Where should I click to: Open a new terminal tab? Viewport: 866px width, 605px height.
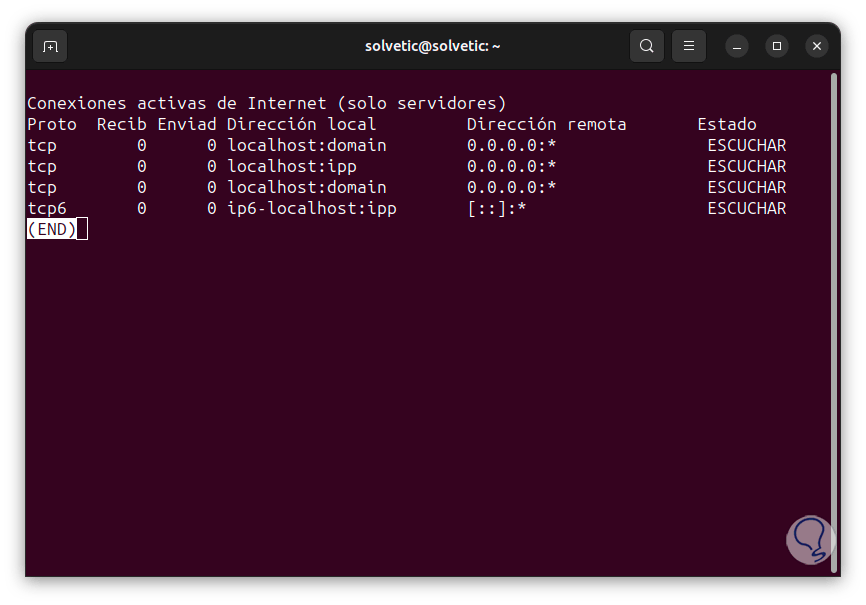click(x=50, y=46)
